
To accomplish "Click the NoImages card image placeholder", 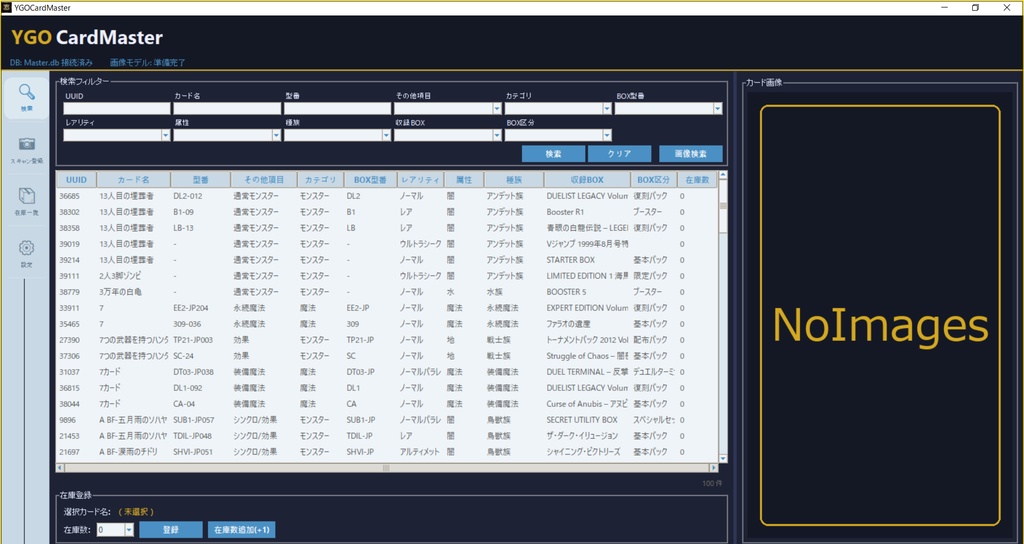I will pos(880,315).
